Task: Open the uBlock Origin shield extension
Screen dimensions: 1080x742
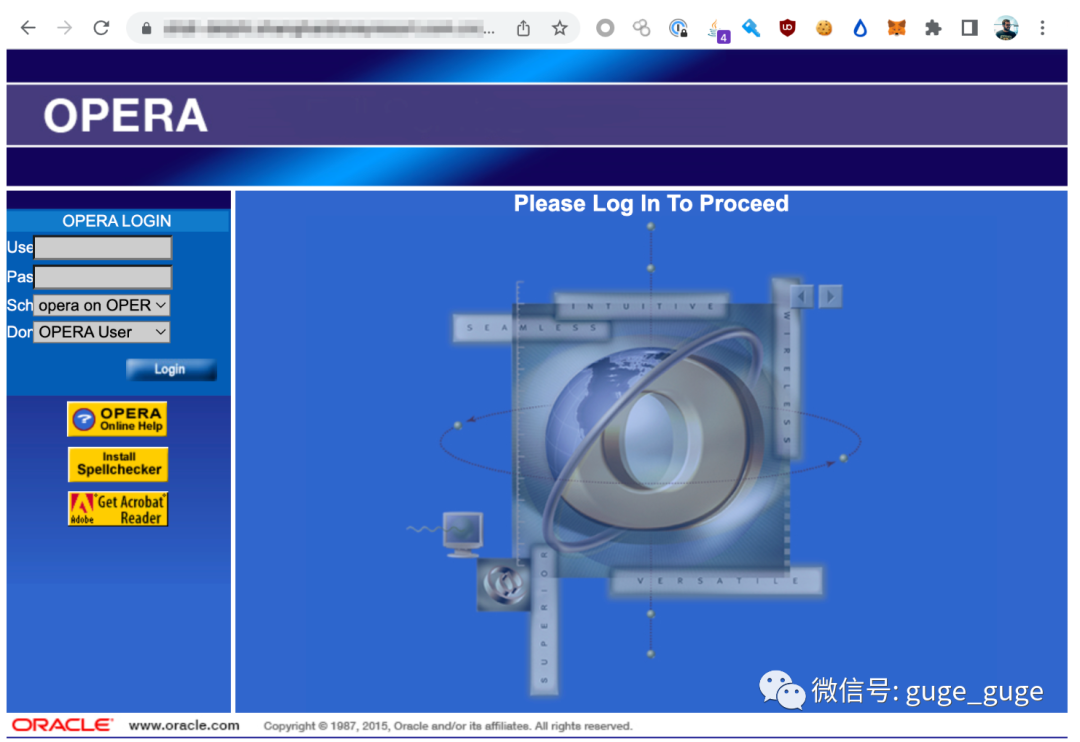Action: (787, 28)
